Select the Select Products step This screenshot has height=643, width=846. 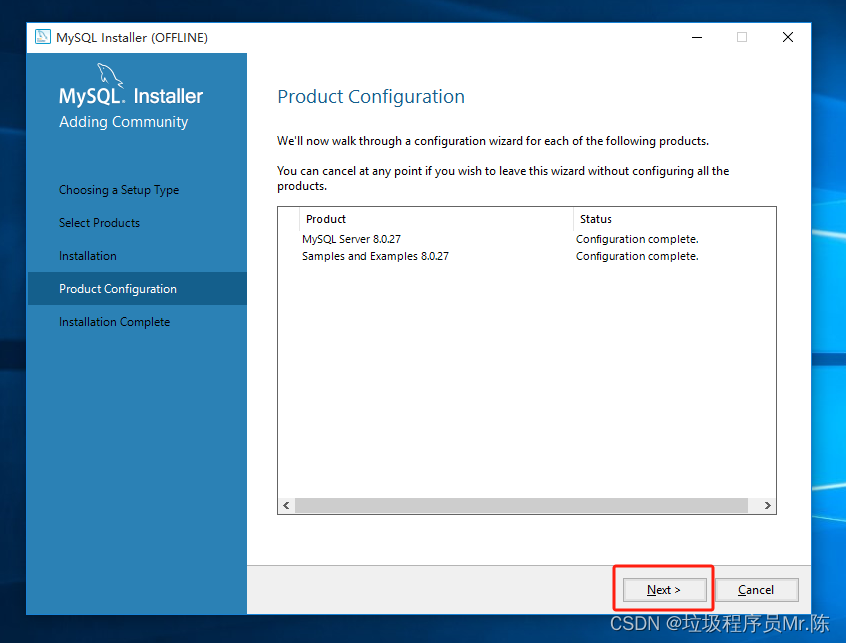99,223
